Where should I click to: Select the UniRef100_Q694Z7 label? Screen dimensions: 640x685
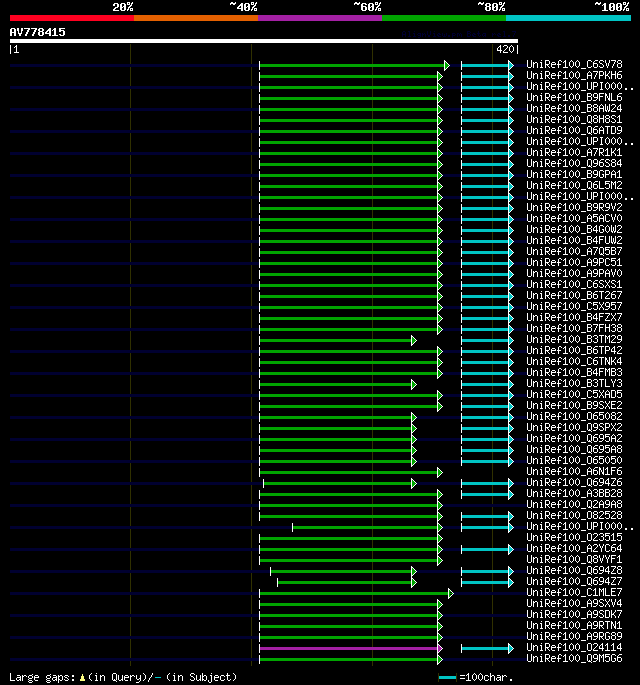click(574, 581)
